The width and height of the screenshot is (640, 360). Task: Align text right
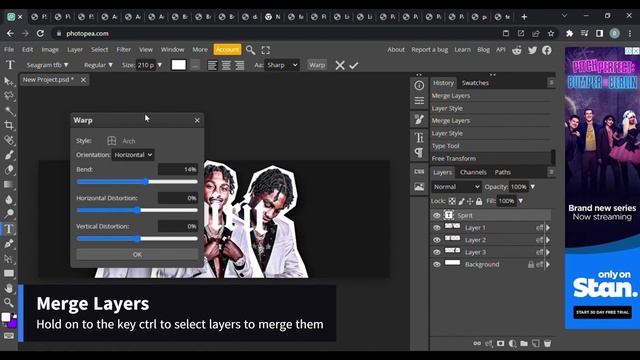click(x=240, y=65)
